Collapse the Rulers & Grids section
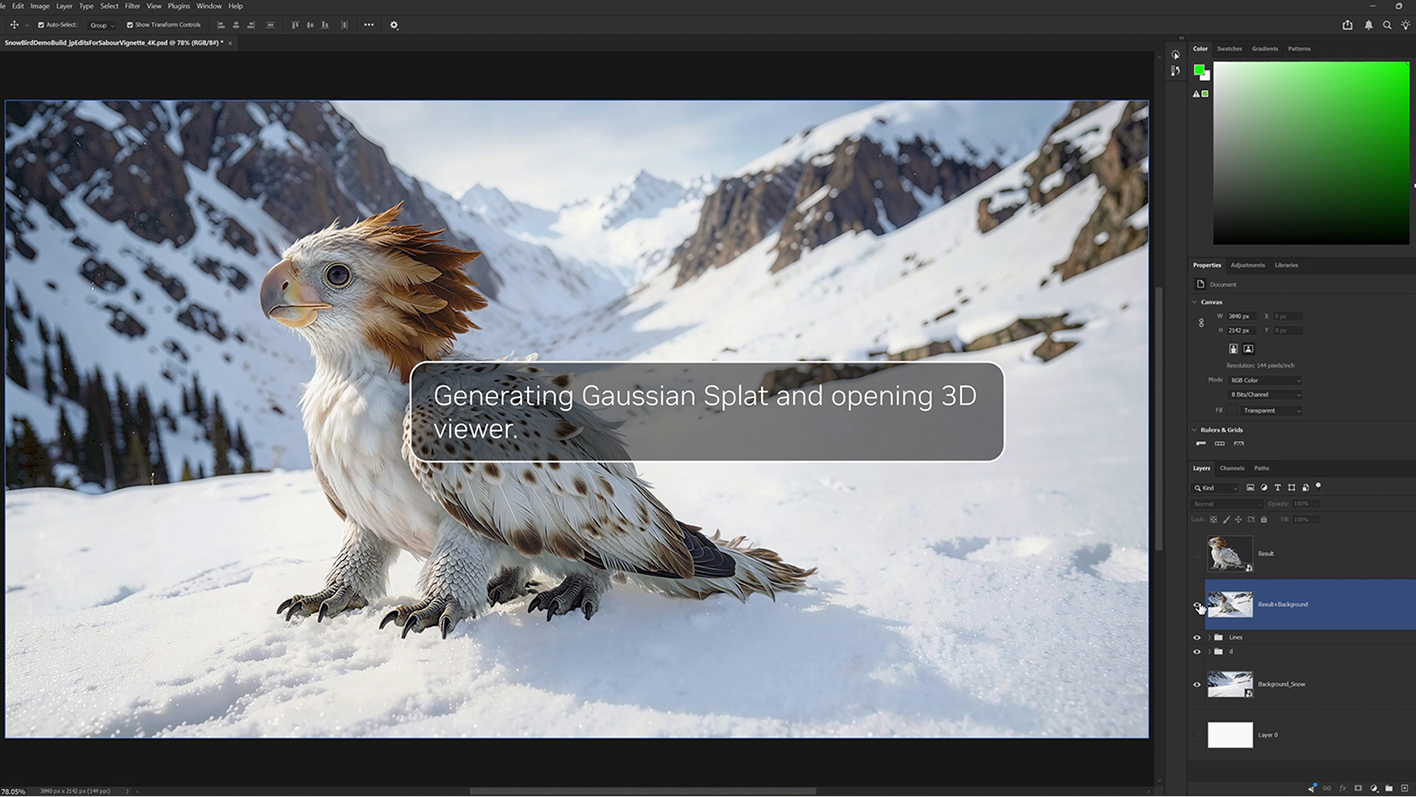The image size is (1416, 797). pyautogui.click(x=1195, y=430)
